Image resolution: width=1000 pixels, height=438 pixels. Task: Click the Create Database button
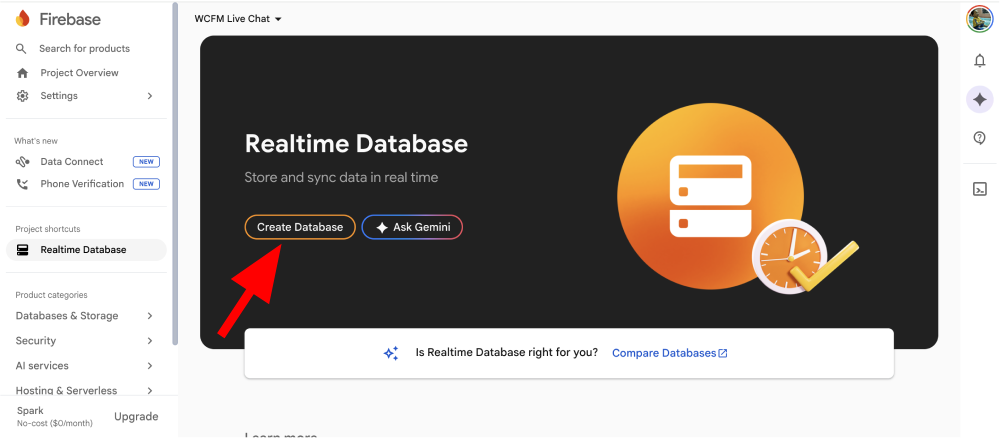pyautogui.click(x=300, y=227)
